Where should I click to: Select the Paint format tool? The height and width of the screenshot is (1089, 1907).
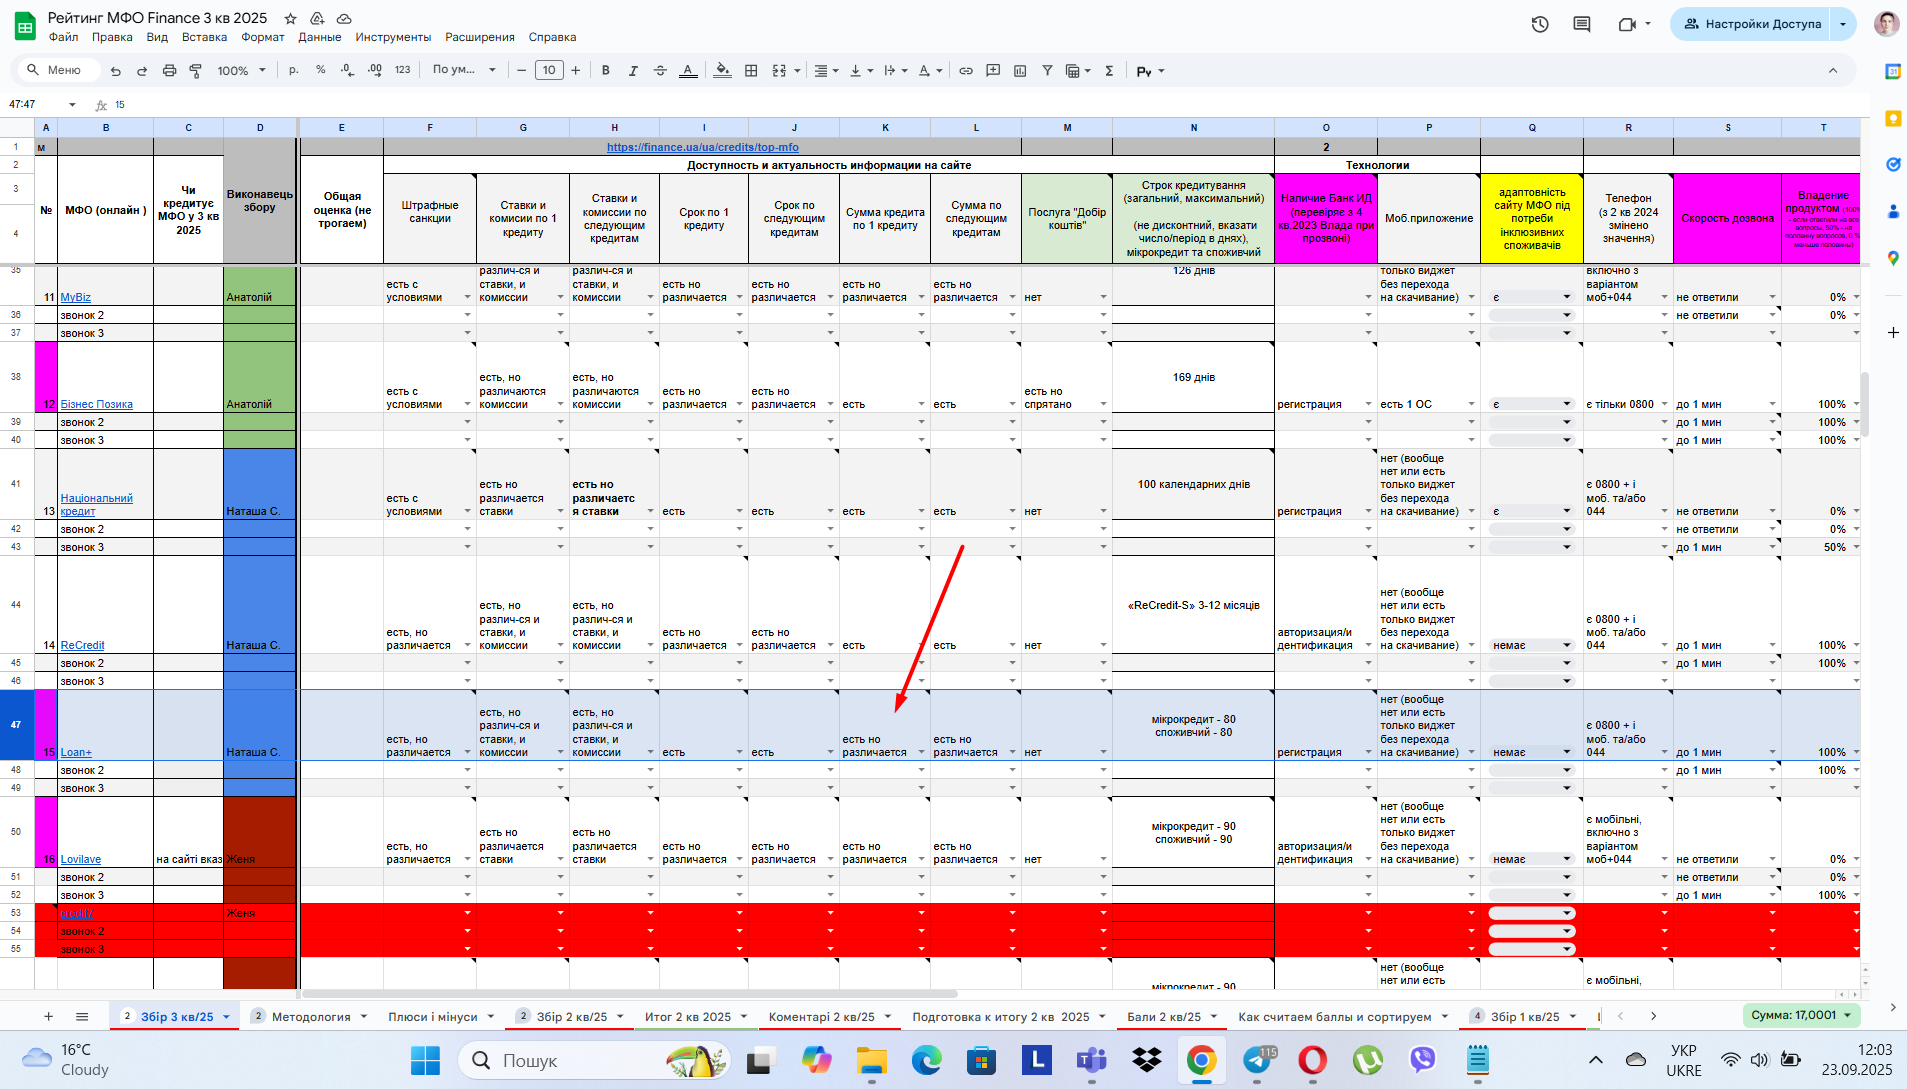[196, 71]
